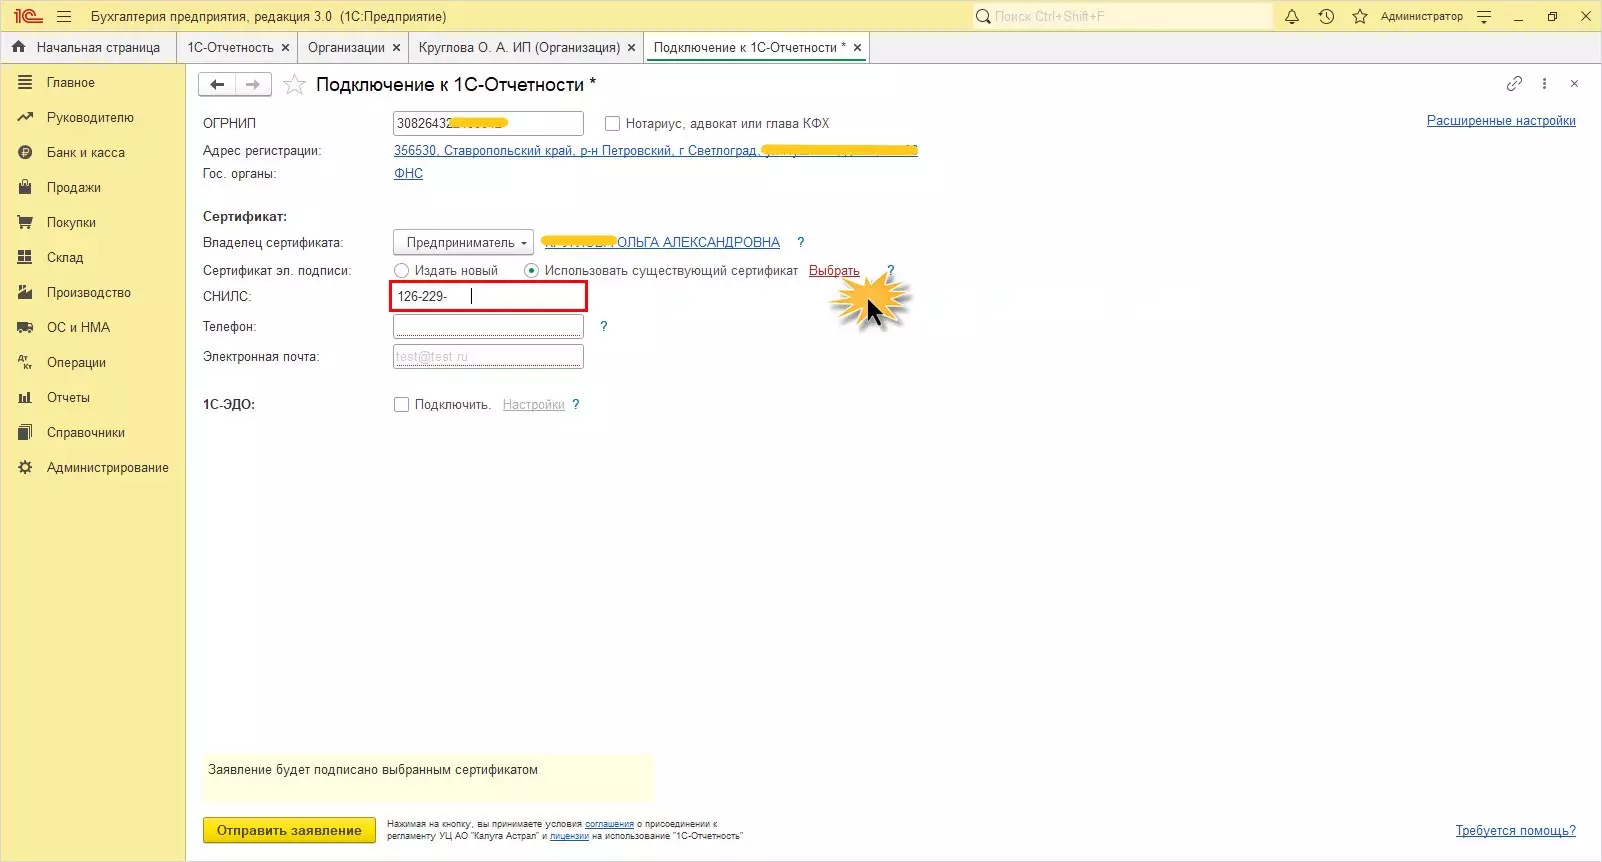Image resolution: width=1602 pixels, height=862 pixels.
Task: Focus the СНИЛС input field
Action: [488, 296]
